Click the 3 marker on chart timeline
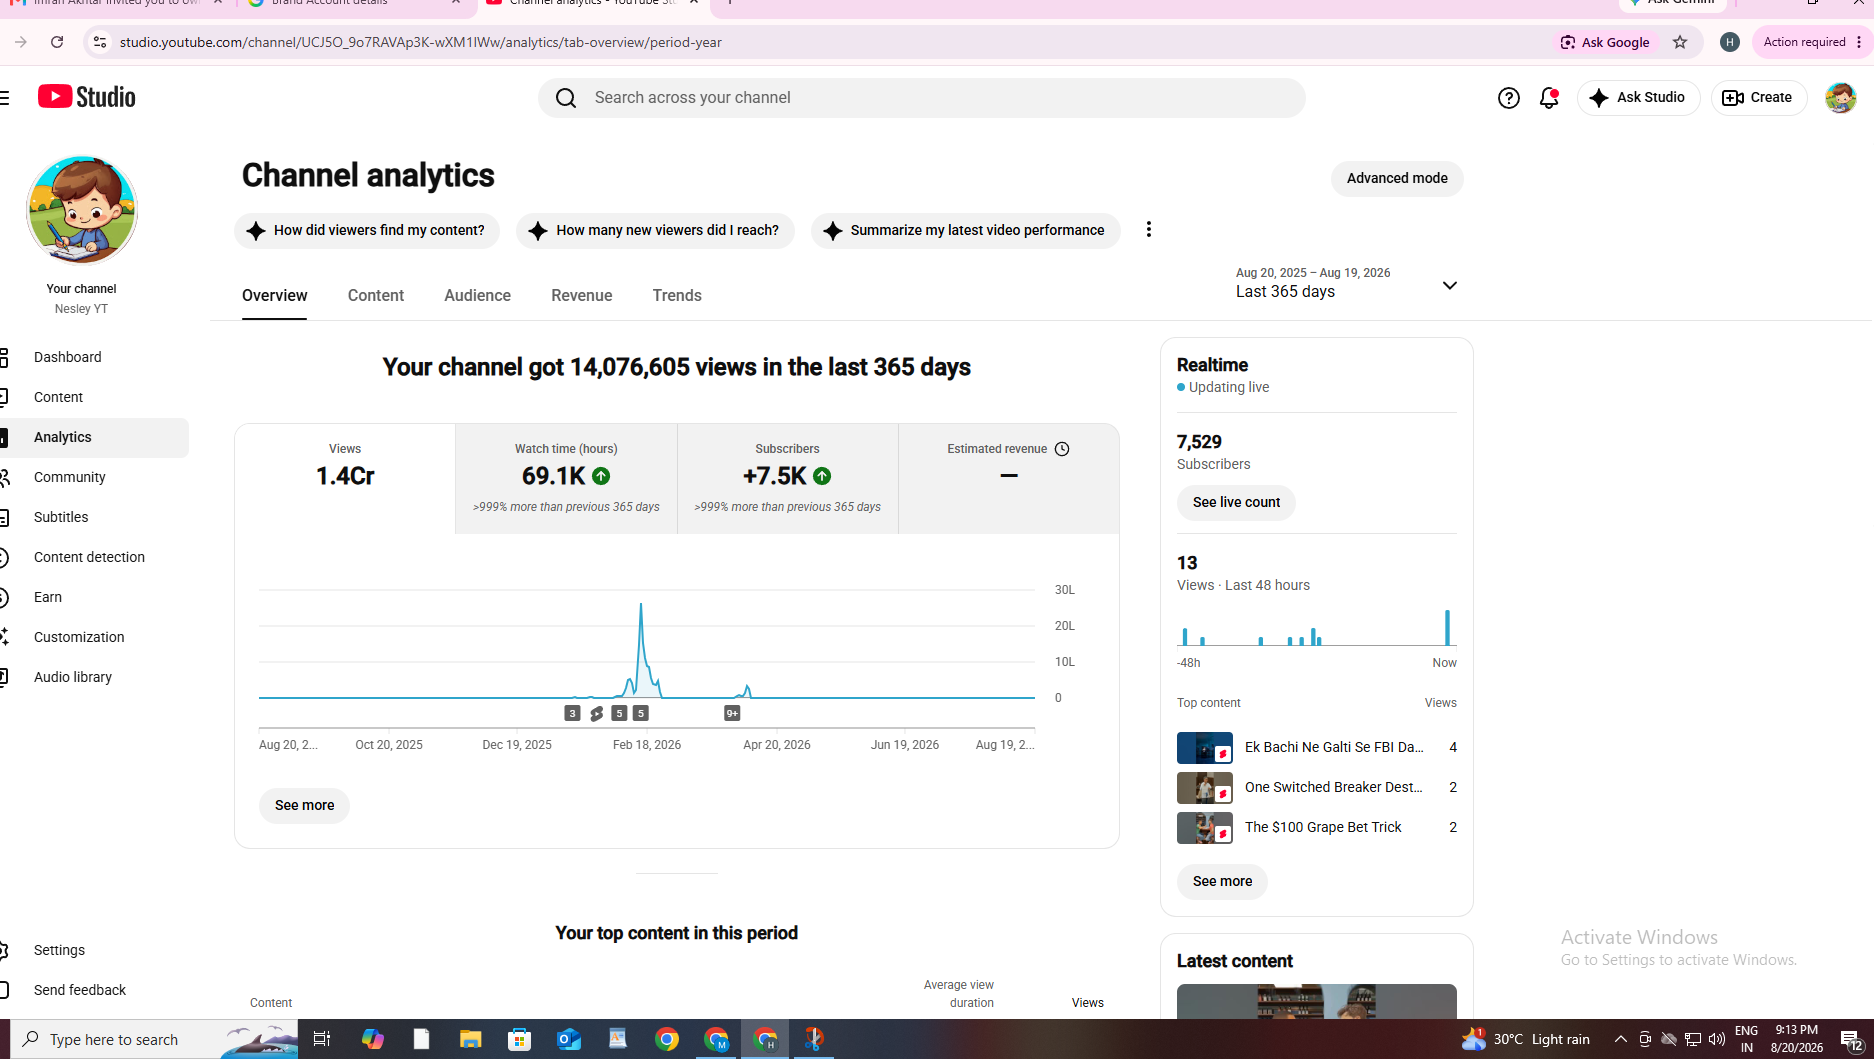Screen dimensions: 1874x1059 (572, 713)
